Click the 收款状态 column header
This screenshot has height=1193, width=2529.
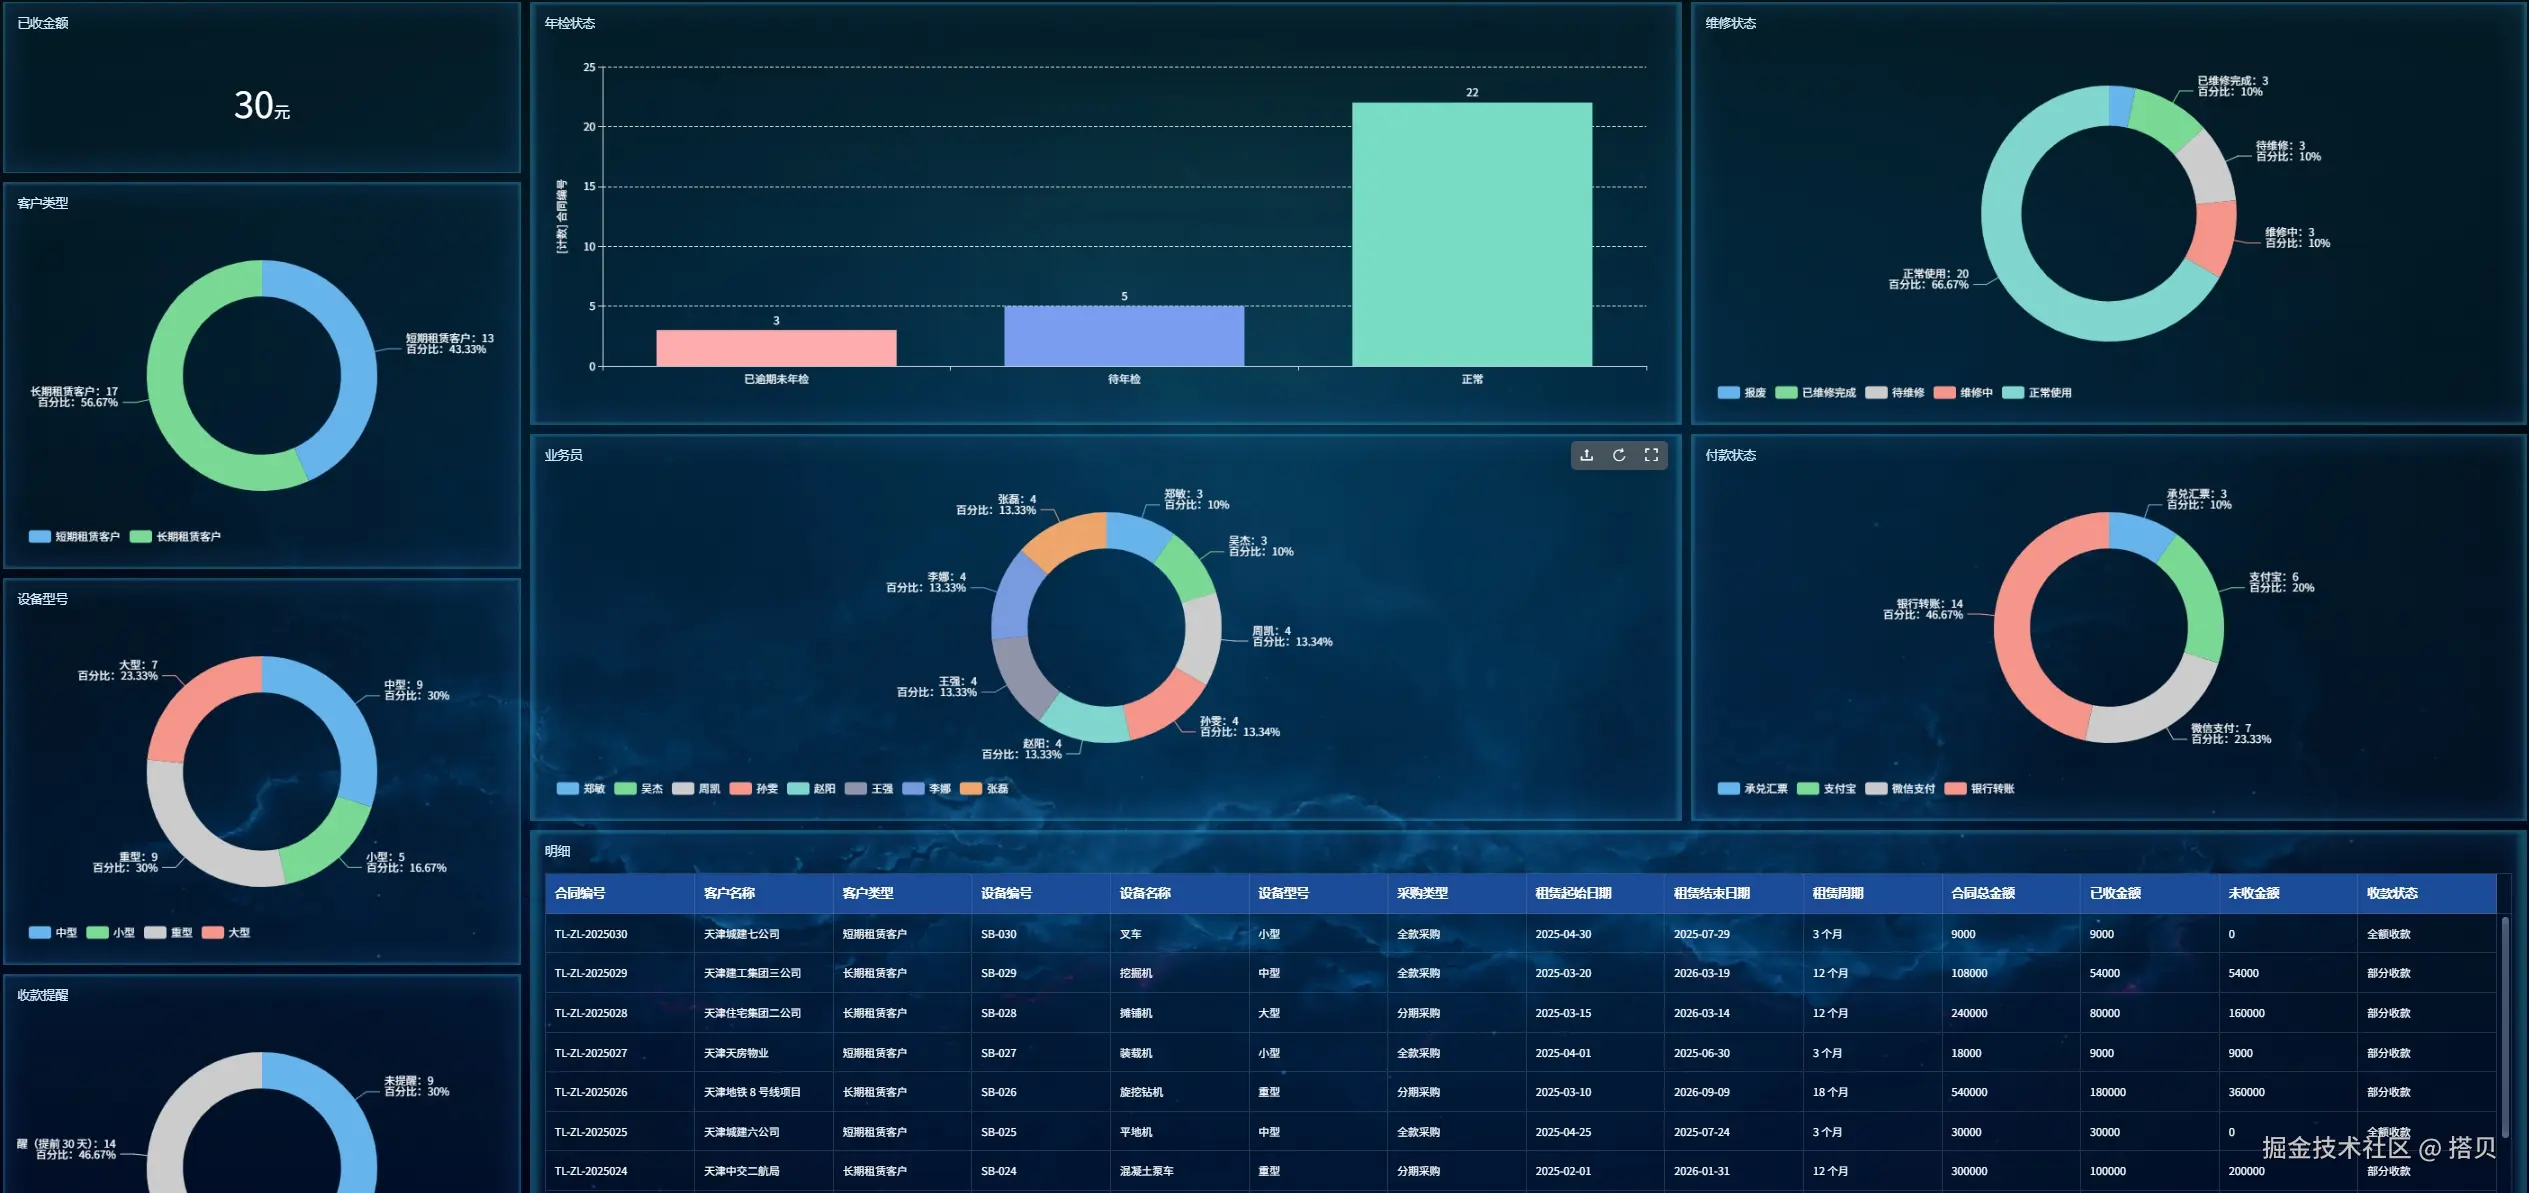pos(2391,893)
